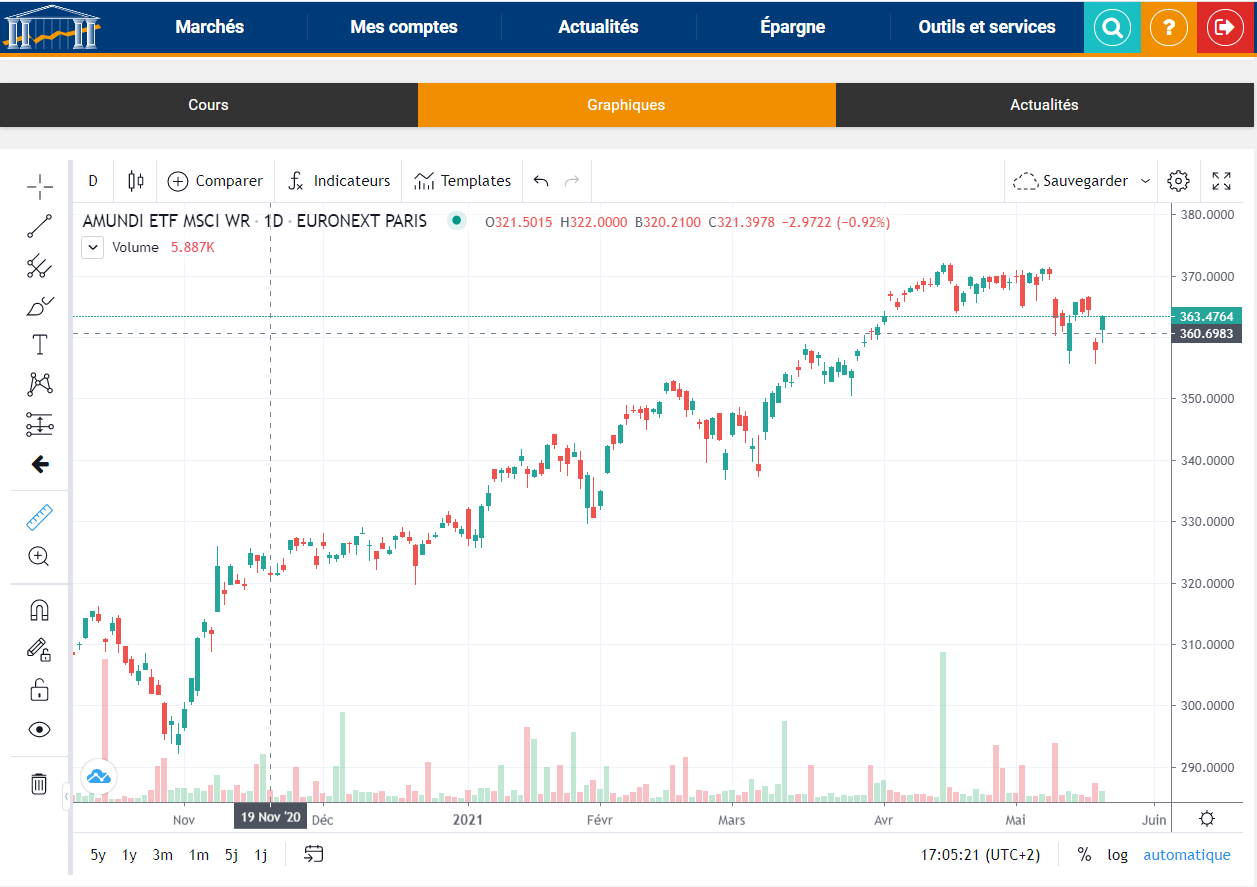Change the D interval selector
Image resolution: width=1257 pixels, height=887 pixels.
click(x=93, y=181)
